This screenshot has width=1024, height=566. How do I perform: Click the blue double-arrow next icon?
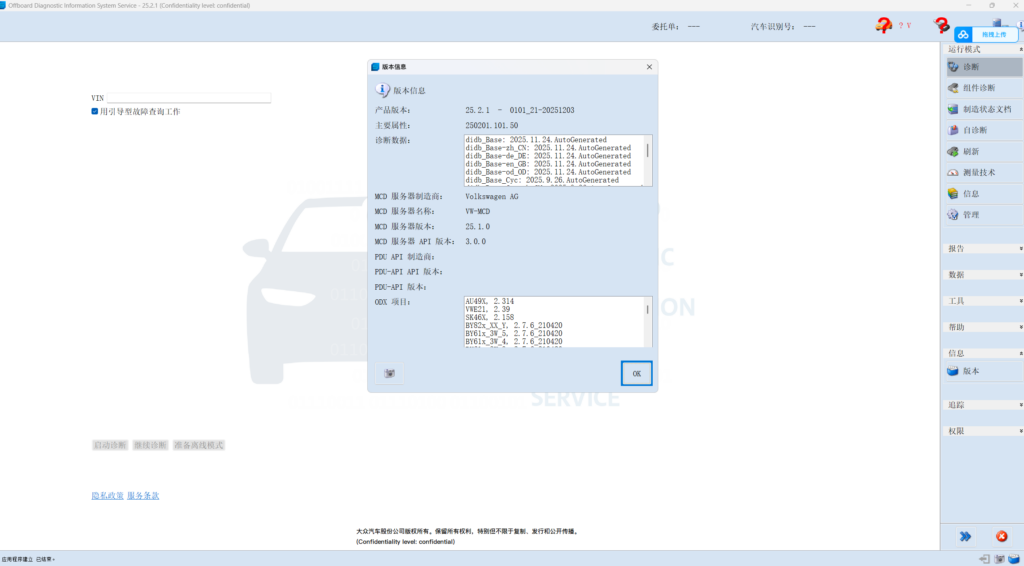[x=965, y=536]
